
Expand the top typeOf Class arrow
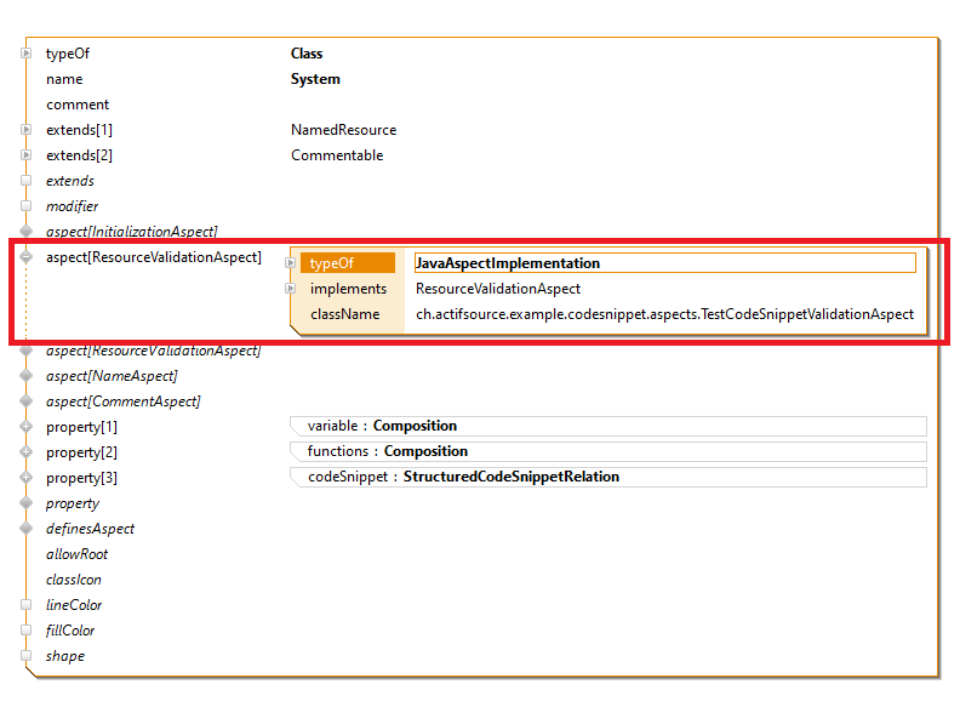coord(26,54)
